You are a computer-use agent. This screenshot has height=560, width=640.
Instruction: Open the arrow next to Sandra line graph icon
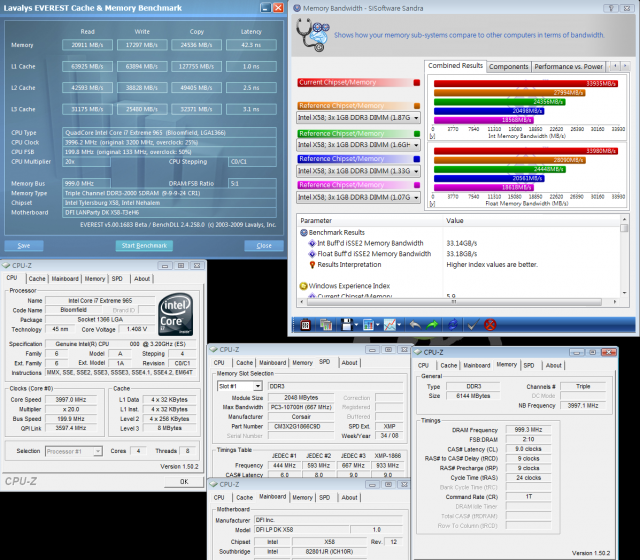[399, 325]
